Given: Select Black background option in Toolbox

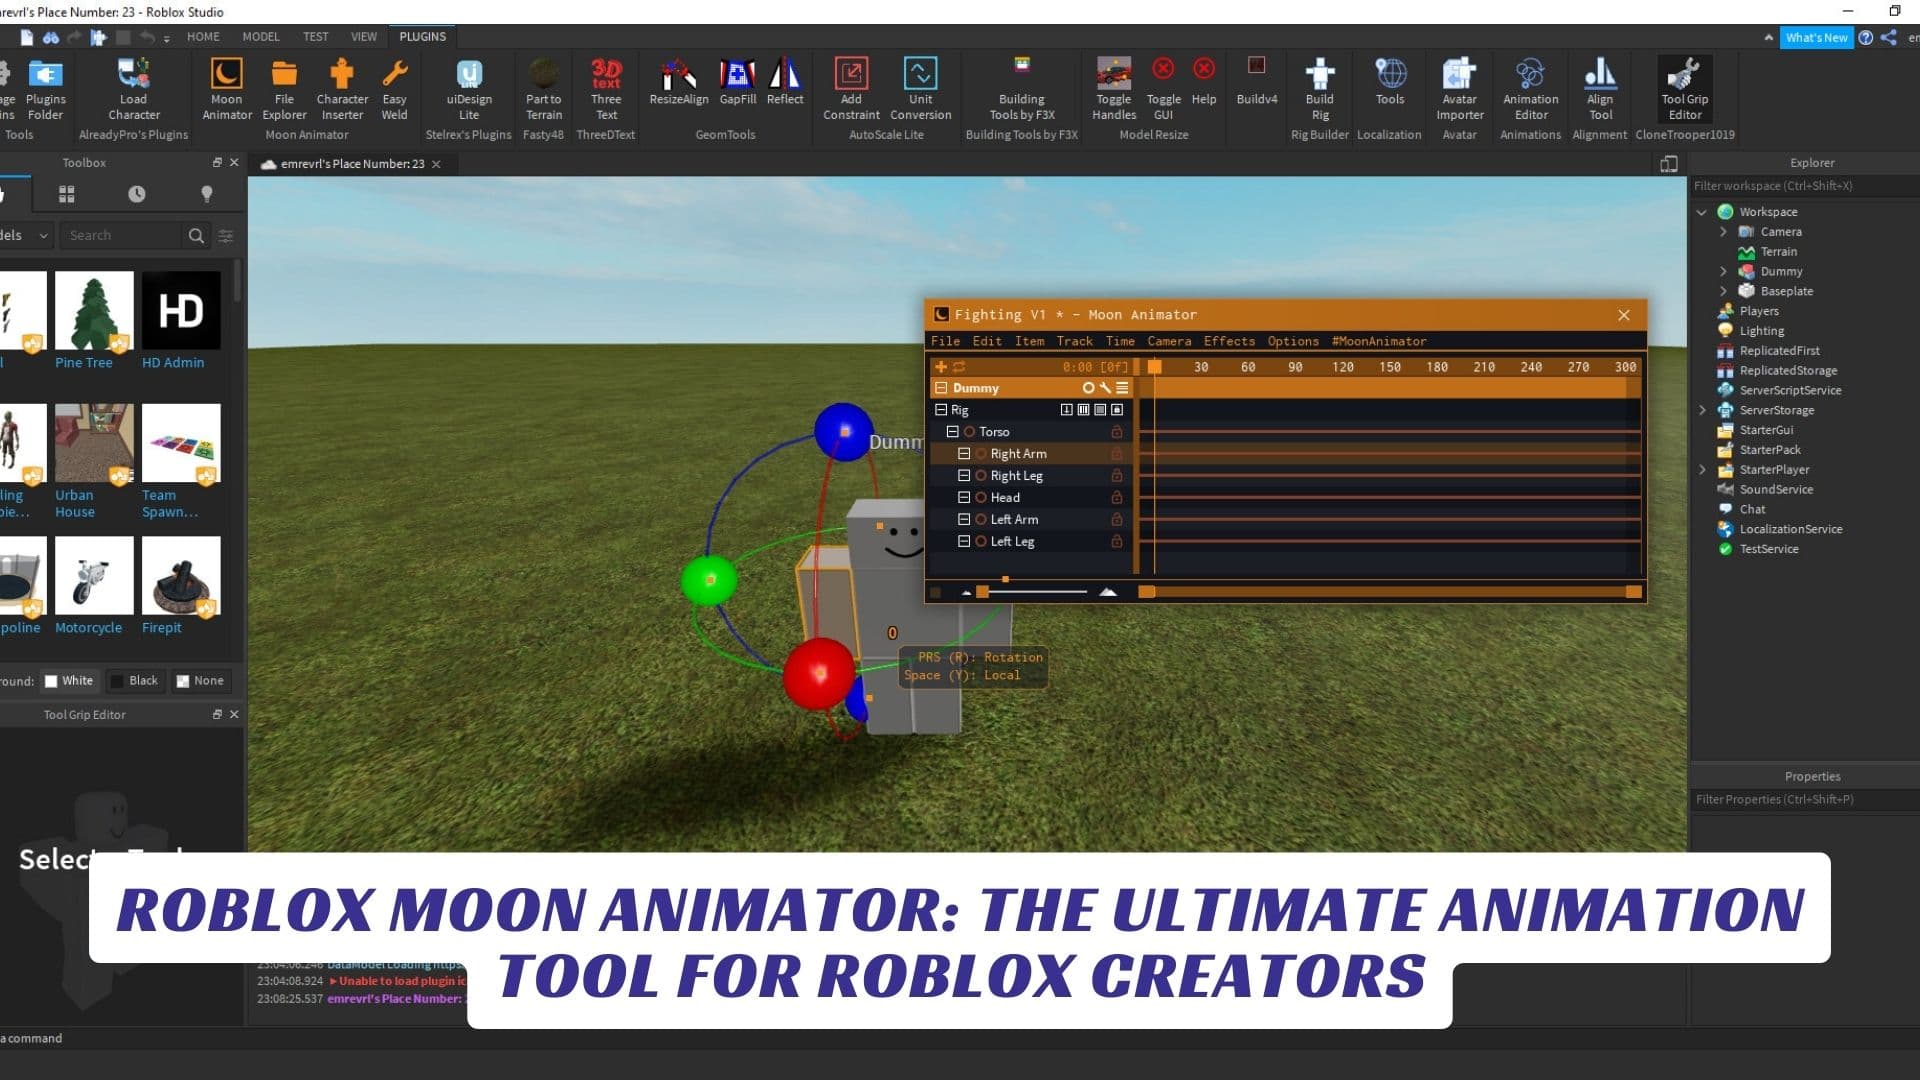Looking at the screenshot, I should click(134, 681).
